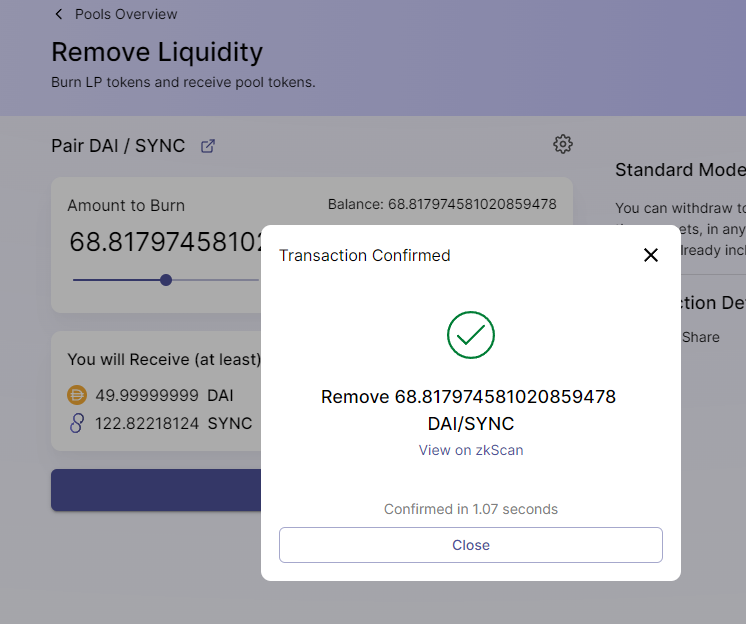
Task: Click the Remove 68.817974581020859478 DAI/SYNC message
Action: coord(469,410)
